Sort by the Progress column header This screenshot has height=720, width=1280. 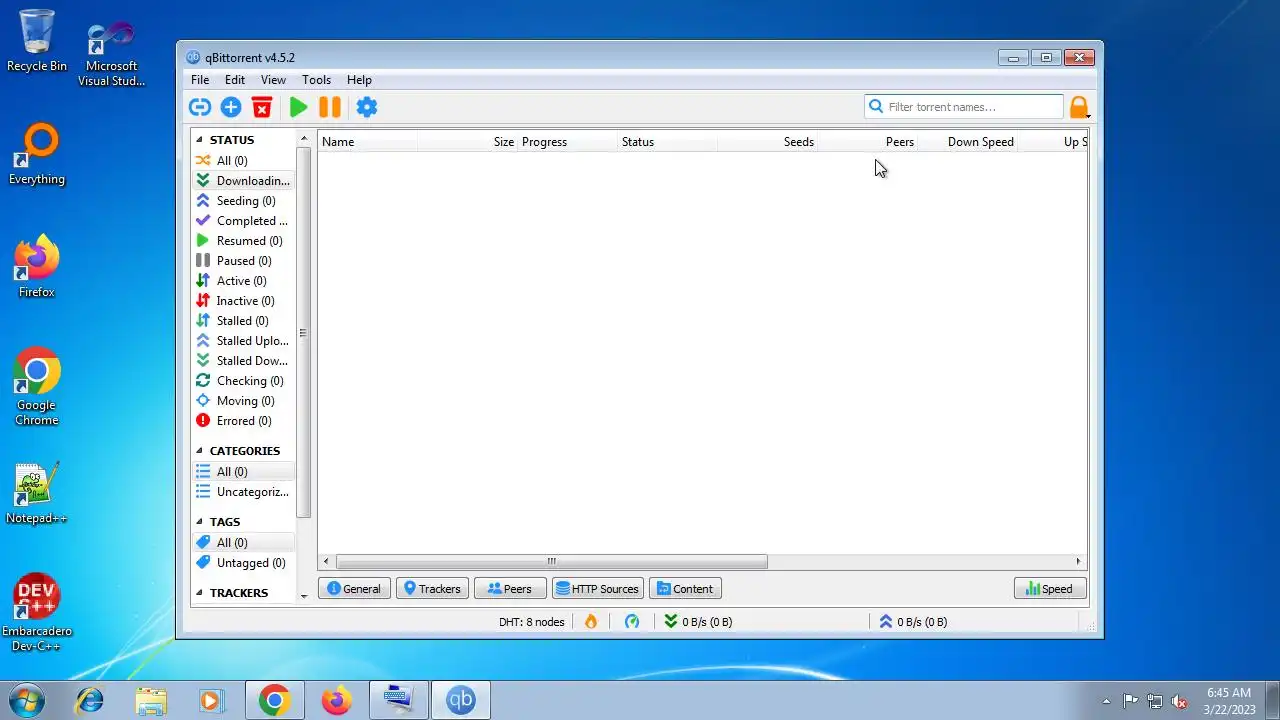pyautogui.click(x=567, y=142)
